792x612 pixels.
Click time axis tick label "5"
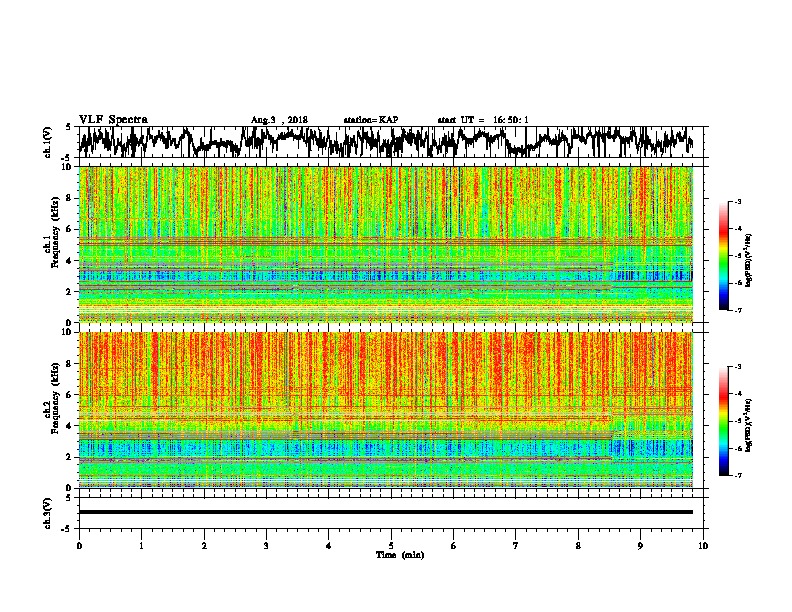pos(391,546)
